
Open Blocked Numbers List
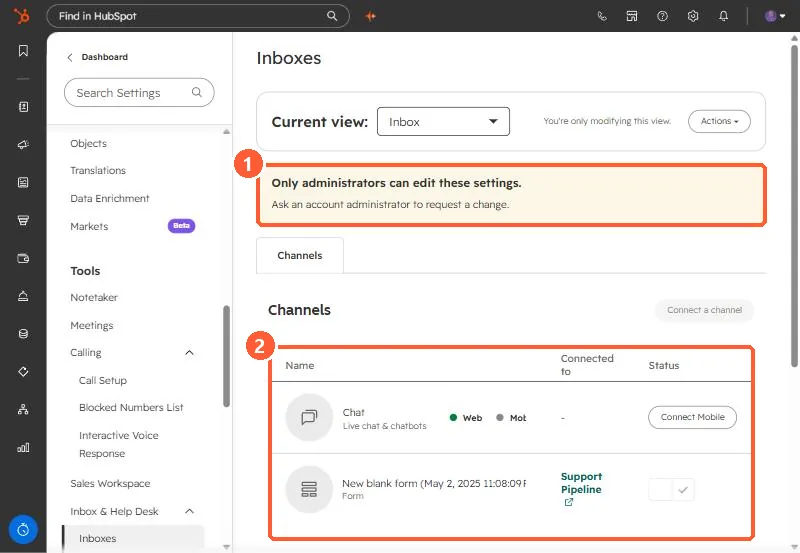pos(131,408)
